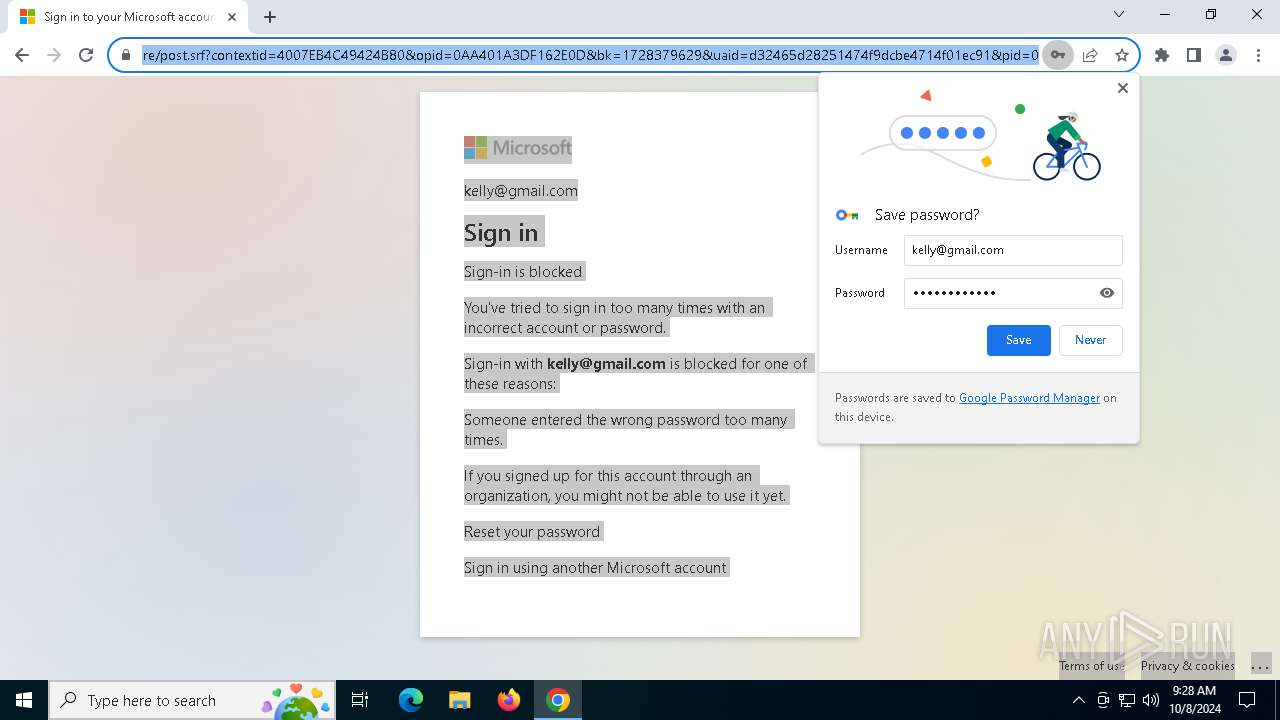1280x720 pixels.
Task: Save the password
Action: [x=1018, y=340]
